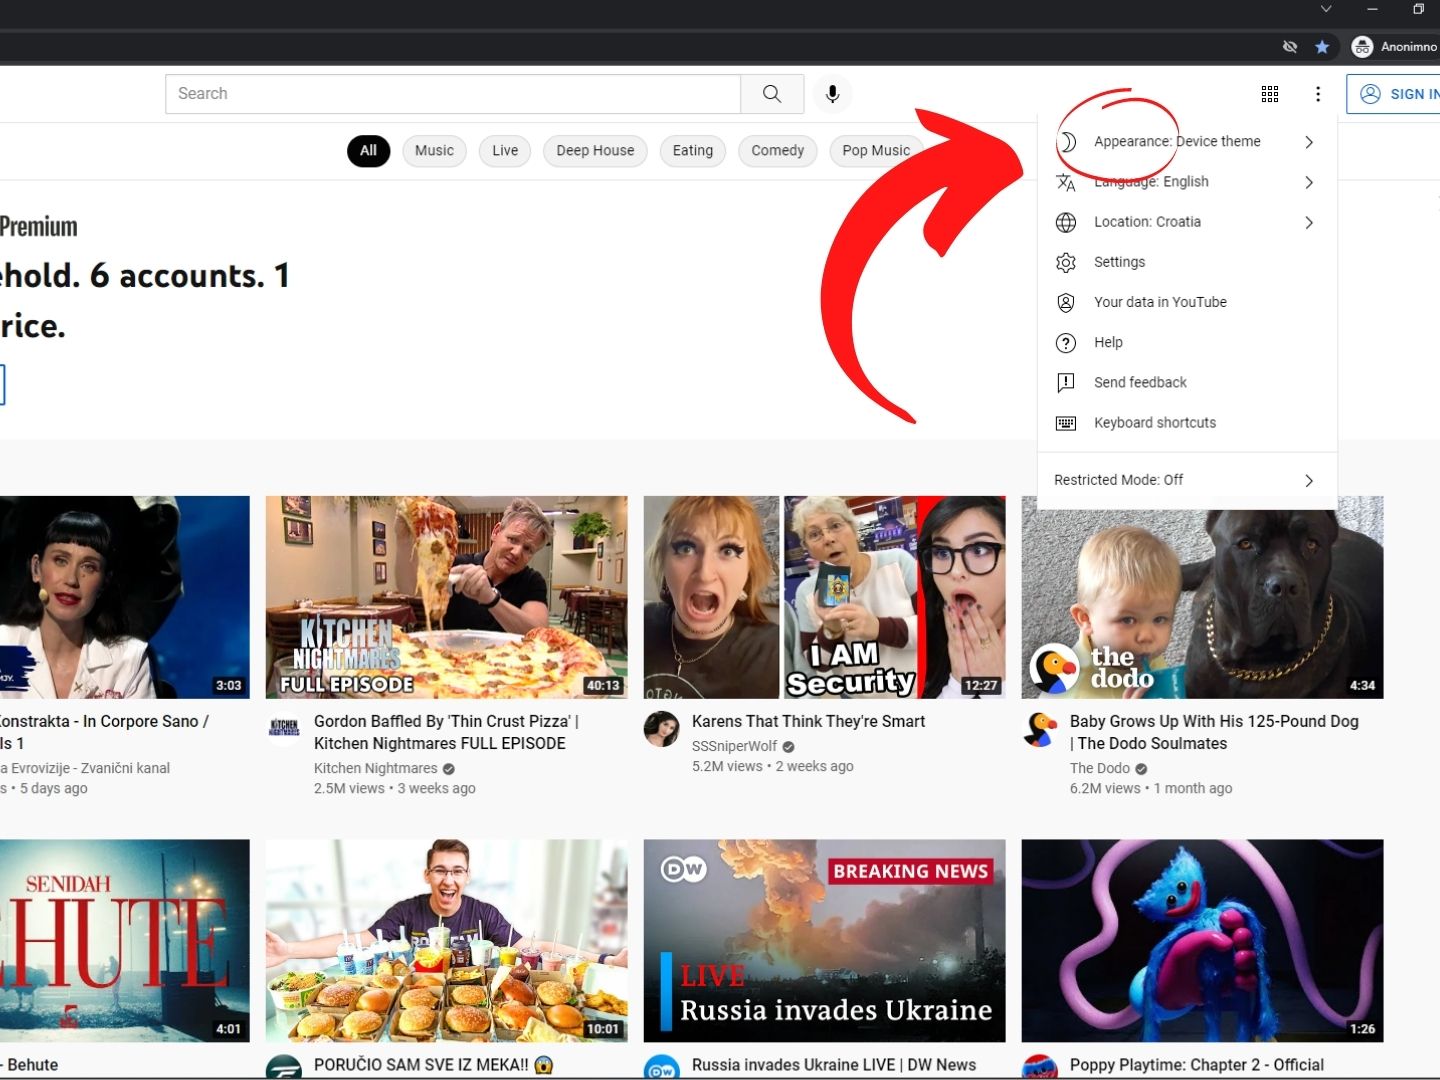Open Appearance: Device theme menu entry

click(1187, 142)
